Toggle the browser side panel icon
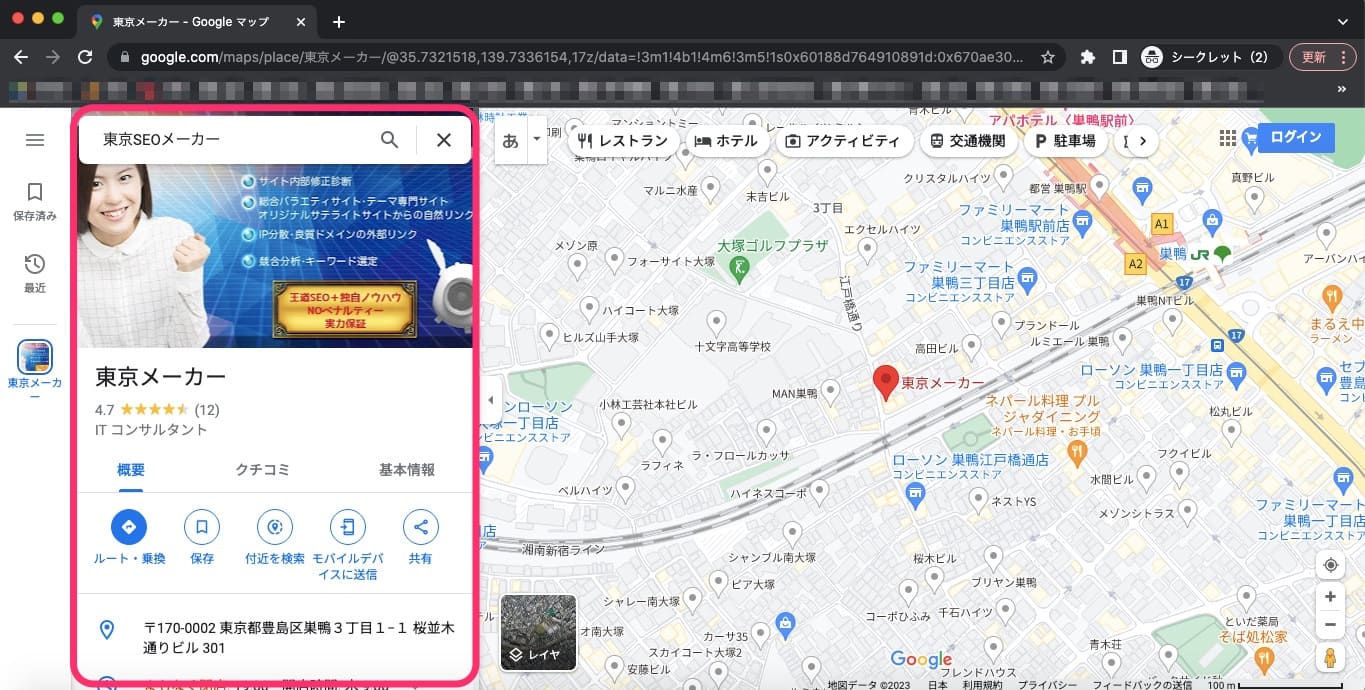This screenshot has height=690, width=1365. click(x=1120, y=57)
